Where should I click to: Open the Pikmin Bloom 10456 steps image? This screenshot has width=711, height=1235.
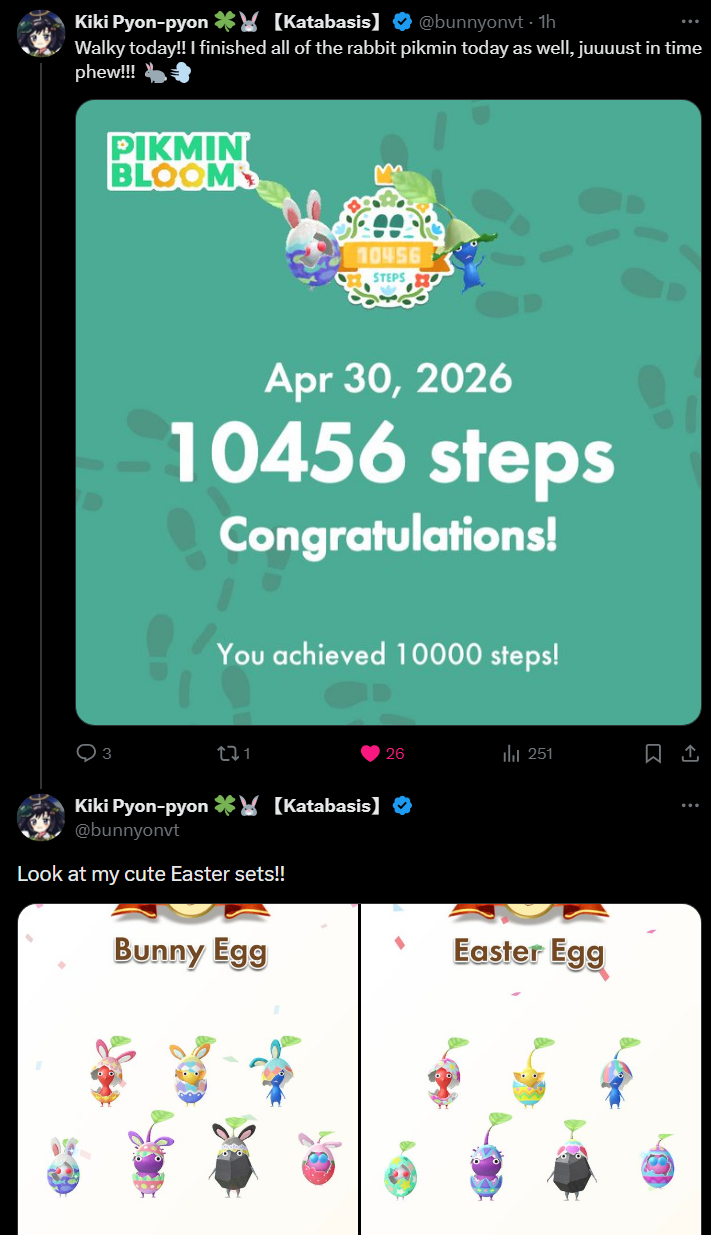click(x=388, y=412)
